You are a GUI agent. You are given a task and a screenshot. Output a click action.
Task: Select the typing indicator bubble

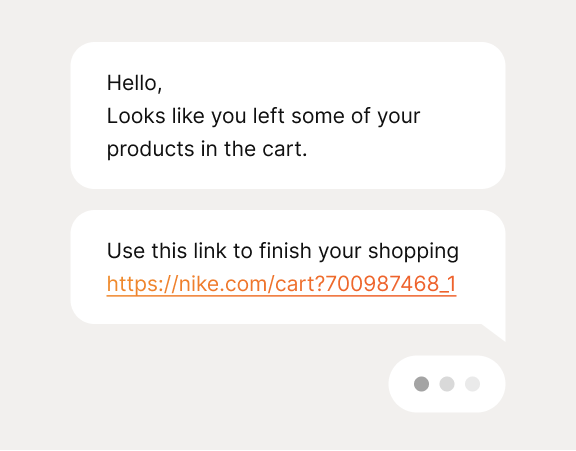[447, 384]
